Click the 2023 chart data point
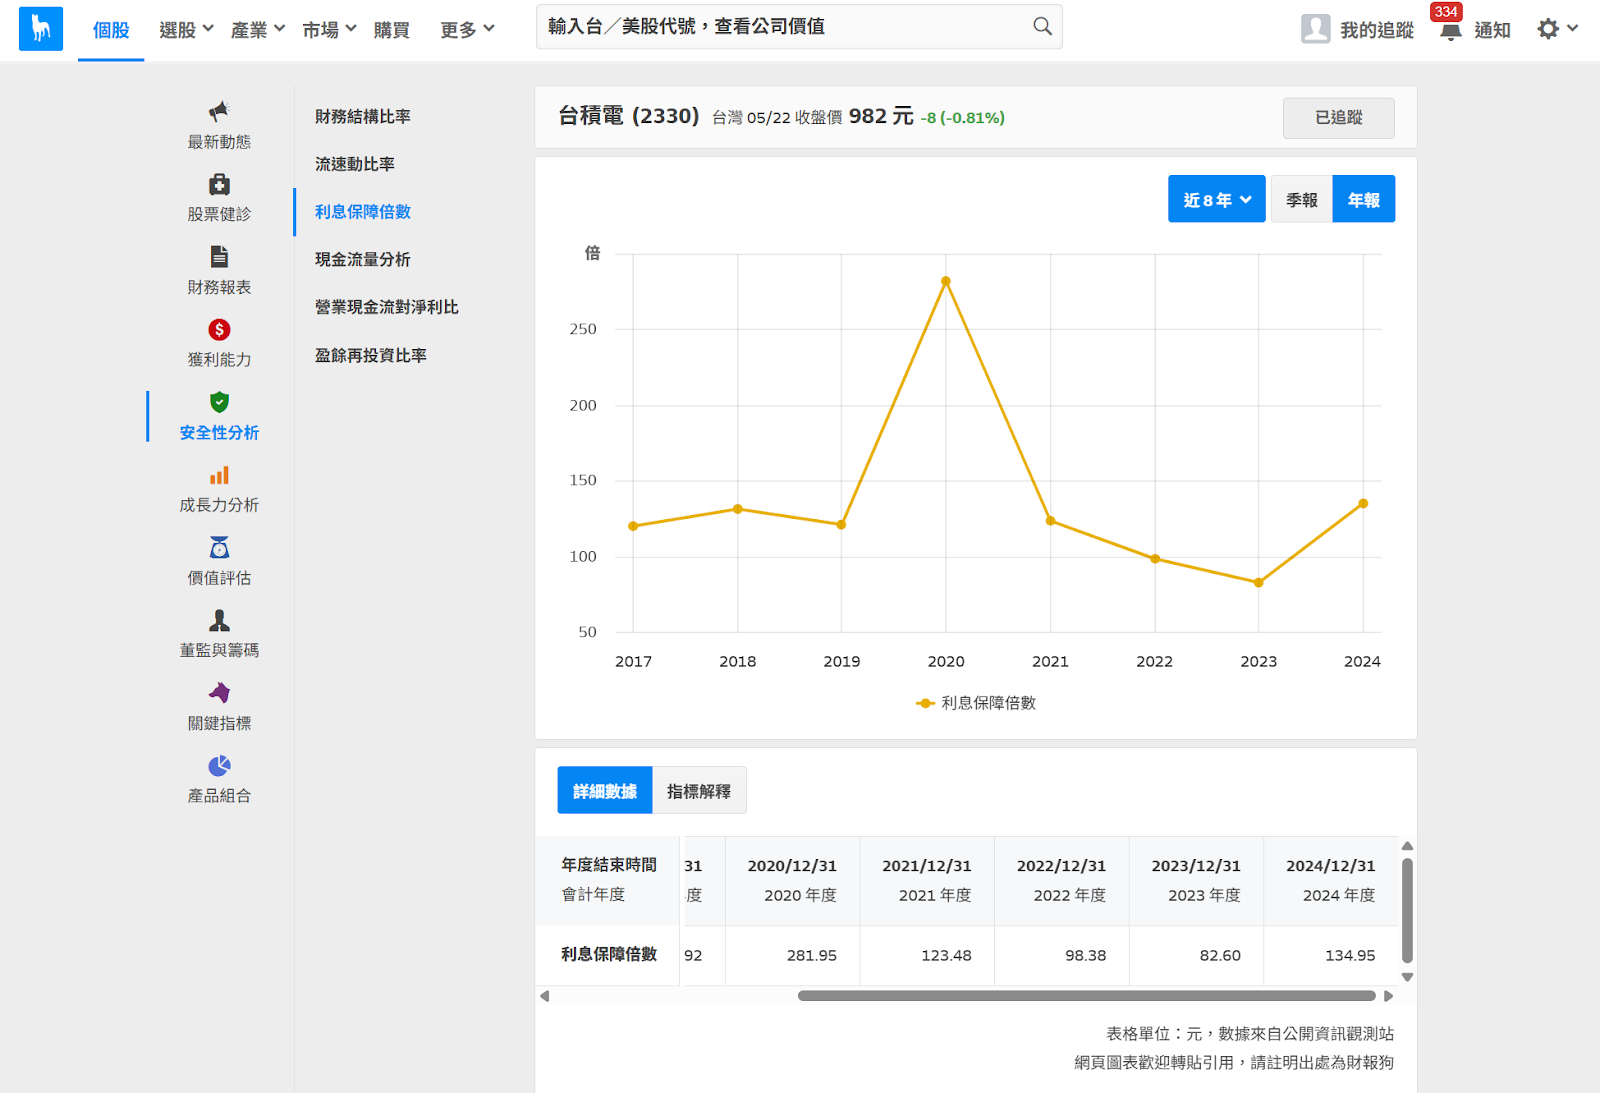1600x1093 pixels. click(1258, 582)
